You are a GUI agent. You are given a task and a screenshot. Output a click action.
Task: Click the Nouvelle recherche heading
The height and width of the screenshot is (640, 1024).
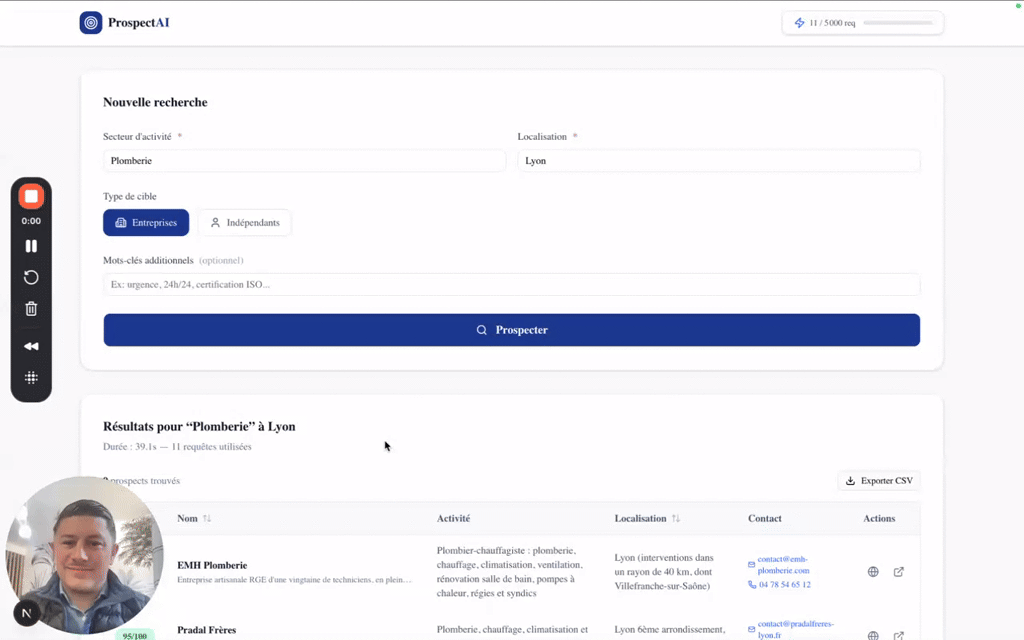click(x=155, y=102)
